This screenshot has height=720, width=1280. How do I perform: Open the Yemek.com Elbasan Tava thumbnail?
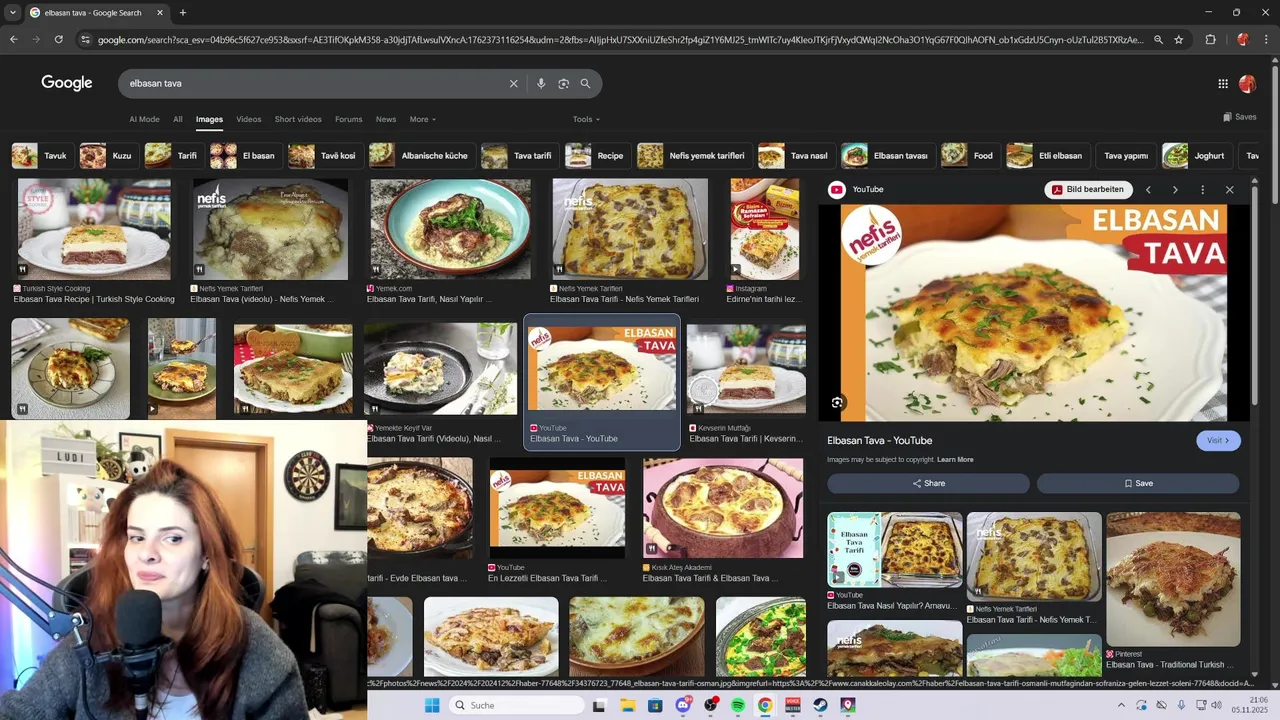tap(451, 229)
